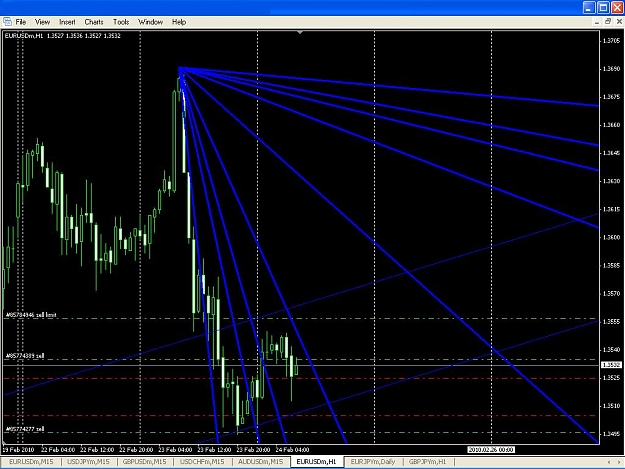Select the #85774277 sell order label
This screenshot has height=469, width=625.
[25, 429]
